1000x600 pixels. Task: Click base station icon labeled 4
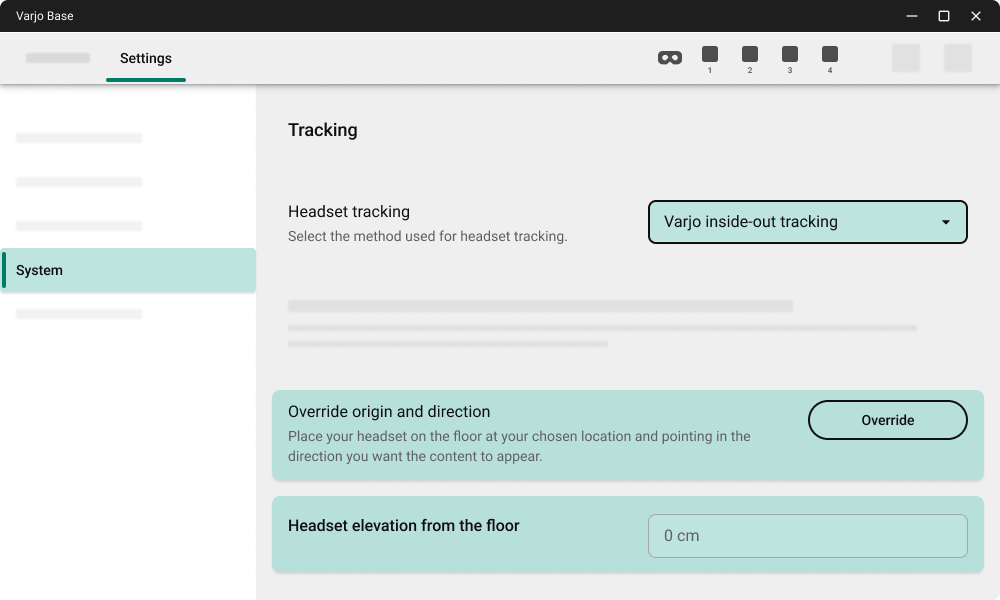coord(830,55)
